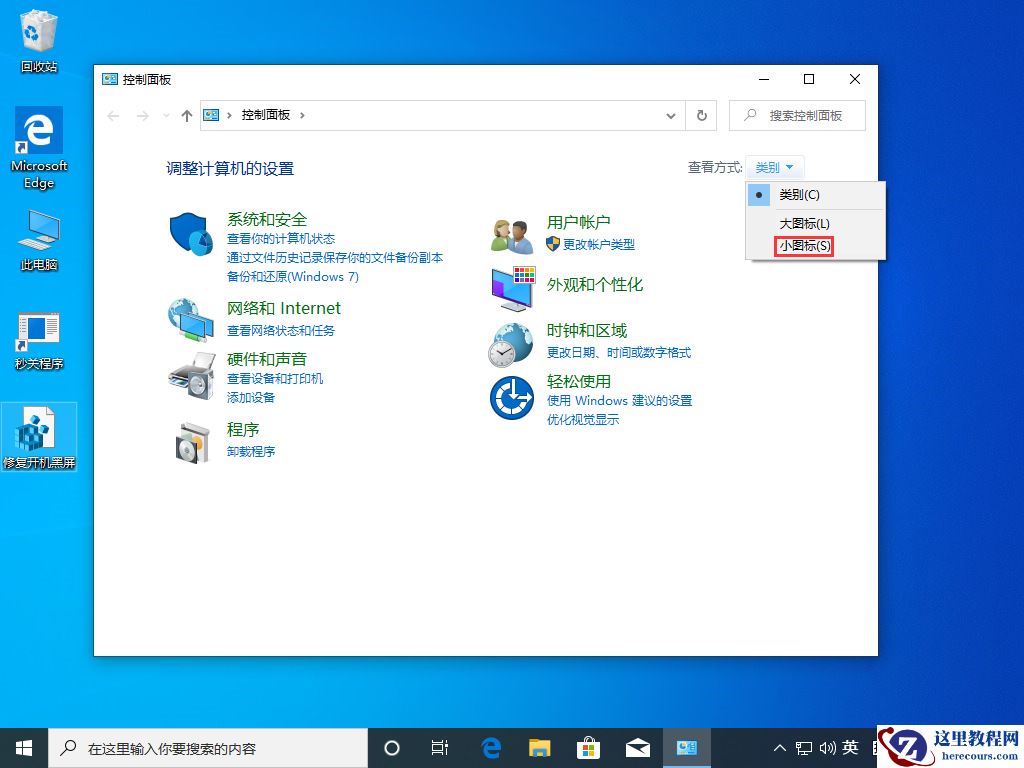The height and width of the screenshot is (768, 1024).
Task: Click the refresh icon in address bar
Action: pyautogui.click(x=701, y=115)
